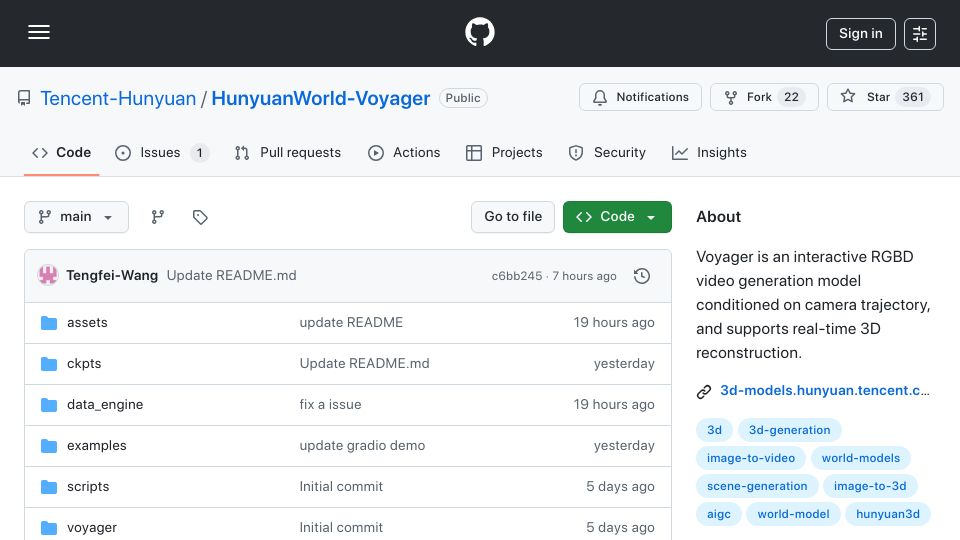Screen dimensions: 960x540
Task: Expand the green Code dropdown
Action: (617, 217)
